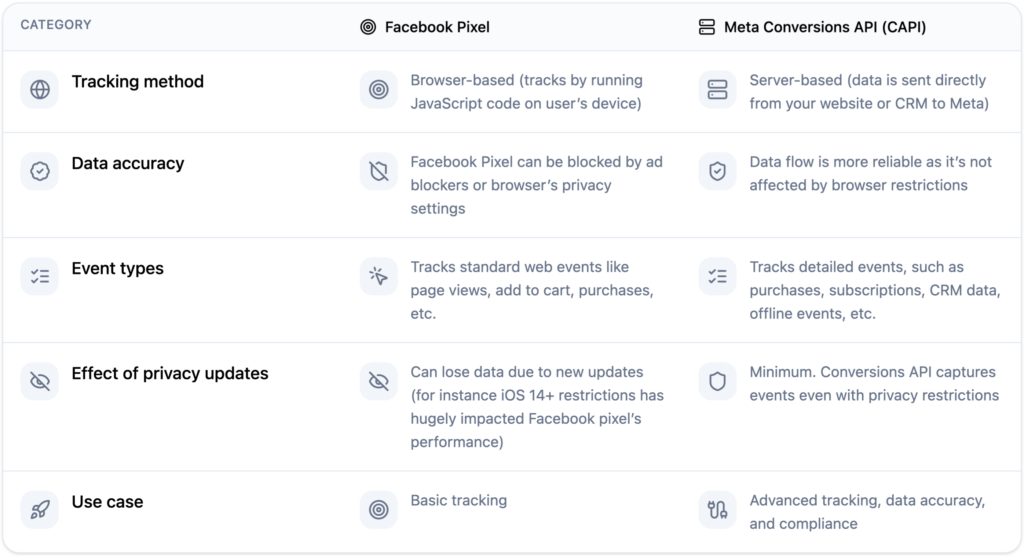Click the globe icon beside Tracking method
Viewport: 1024px width, 556px height.
(x=40, y=90)
